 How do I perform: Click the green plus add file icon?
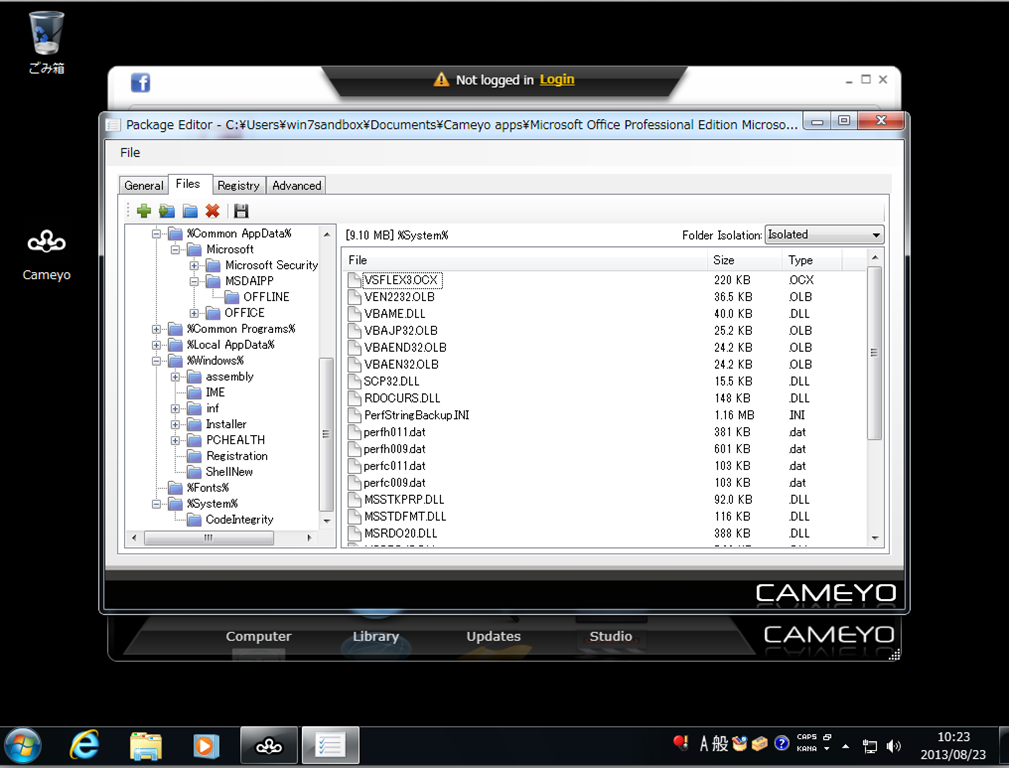coord(144,211)
